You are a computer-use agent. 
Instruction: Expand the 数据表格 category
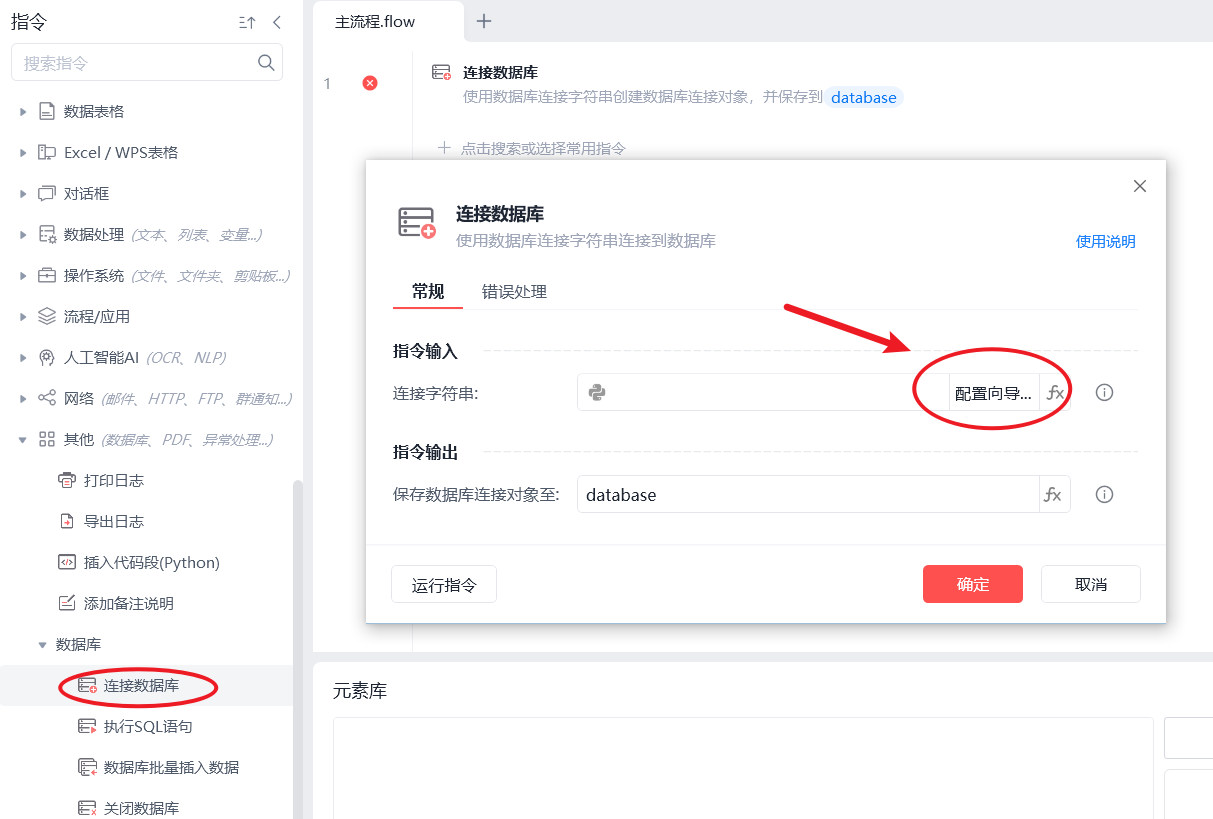click(23, 112)
